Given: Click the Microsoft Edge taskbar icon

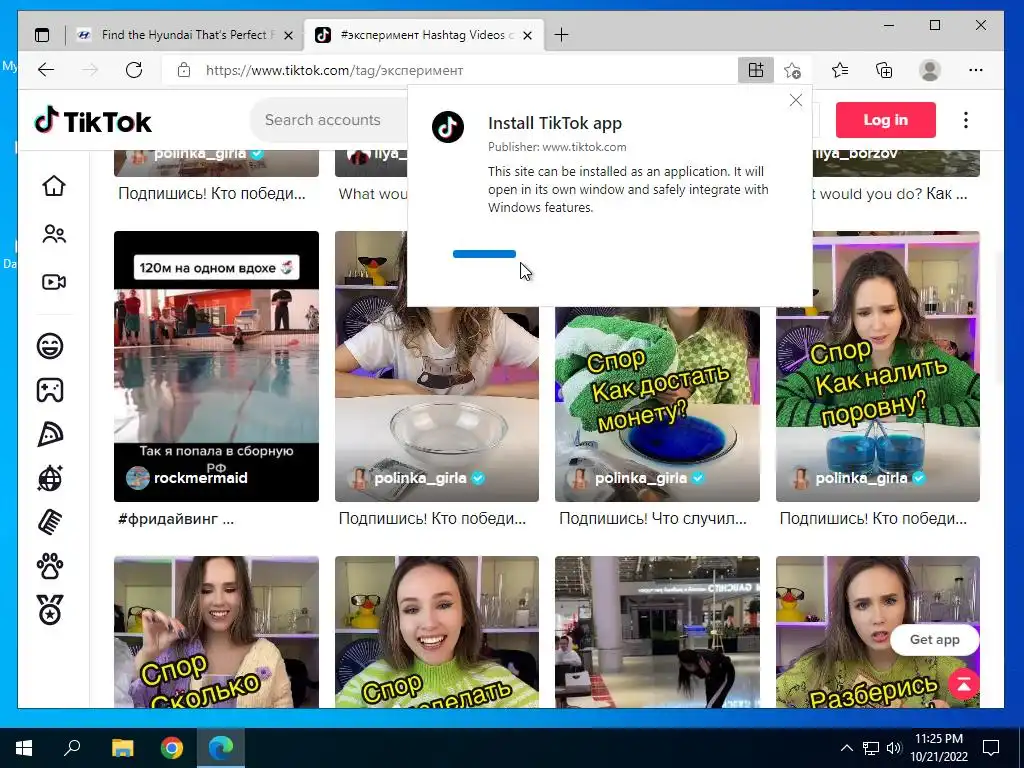Looking at the screenshot, I should click(x=221, y=748).
